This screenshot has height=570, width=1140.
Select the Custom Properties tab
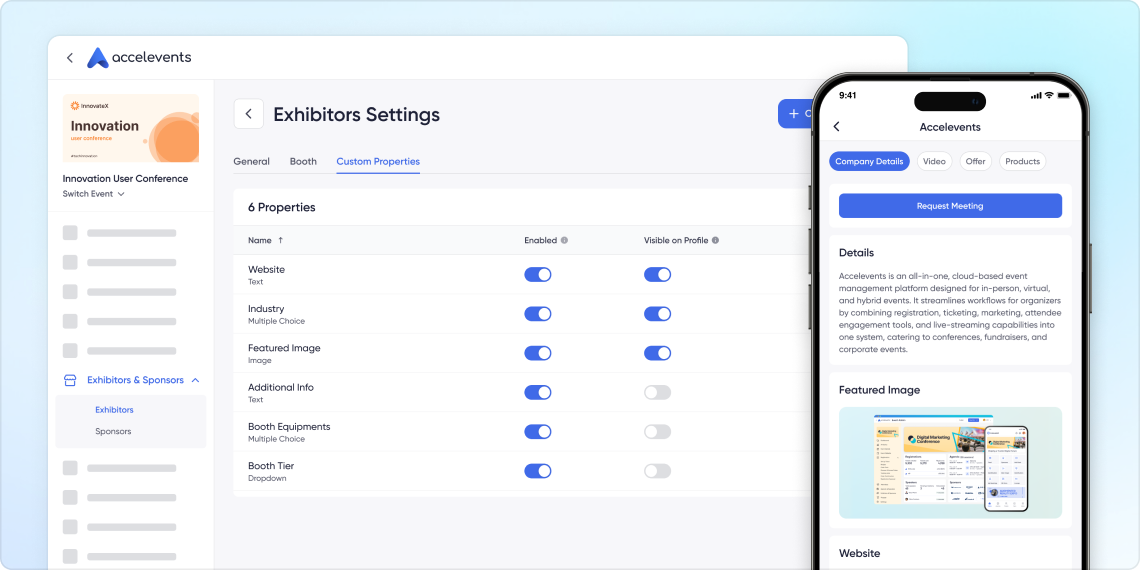[378, 161]
